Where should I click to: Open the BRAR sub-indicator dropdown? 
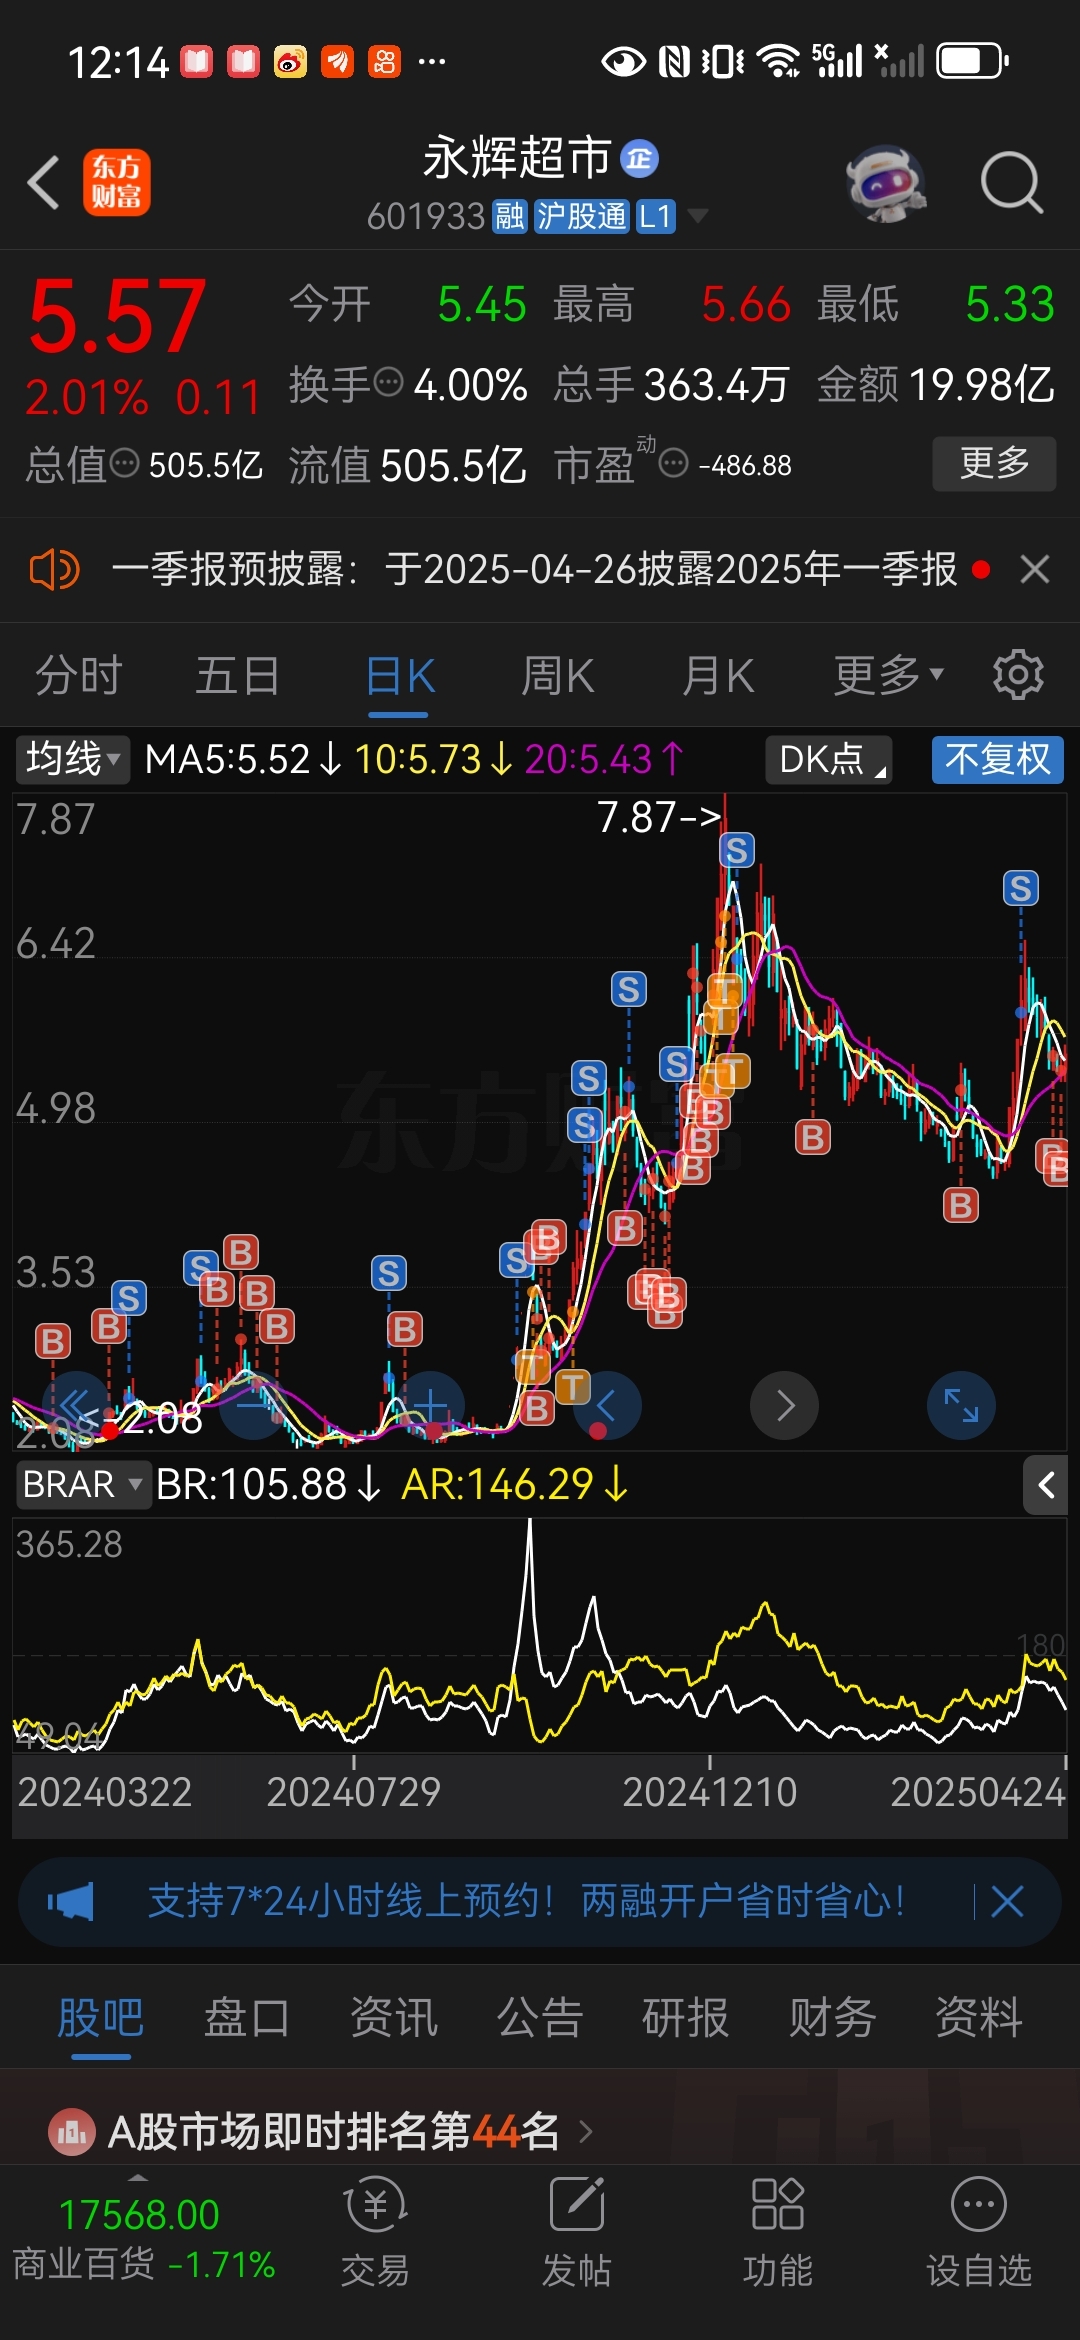83,1485
